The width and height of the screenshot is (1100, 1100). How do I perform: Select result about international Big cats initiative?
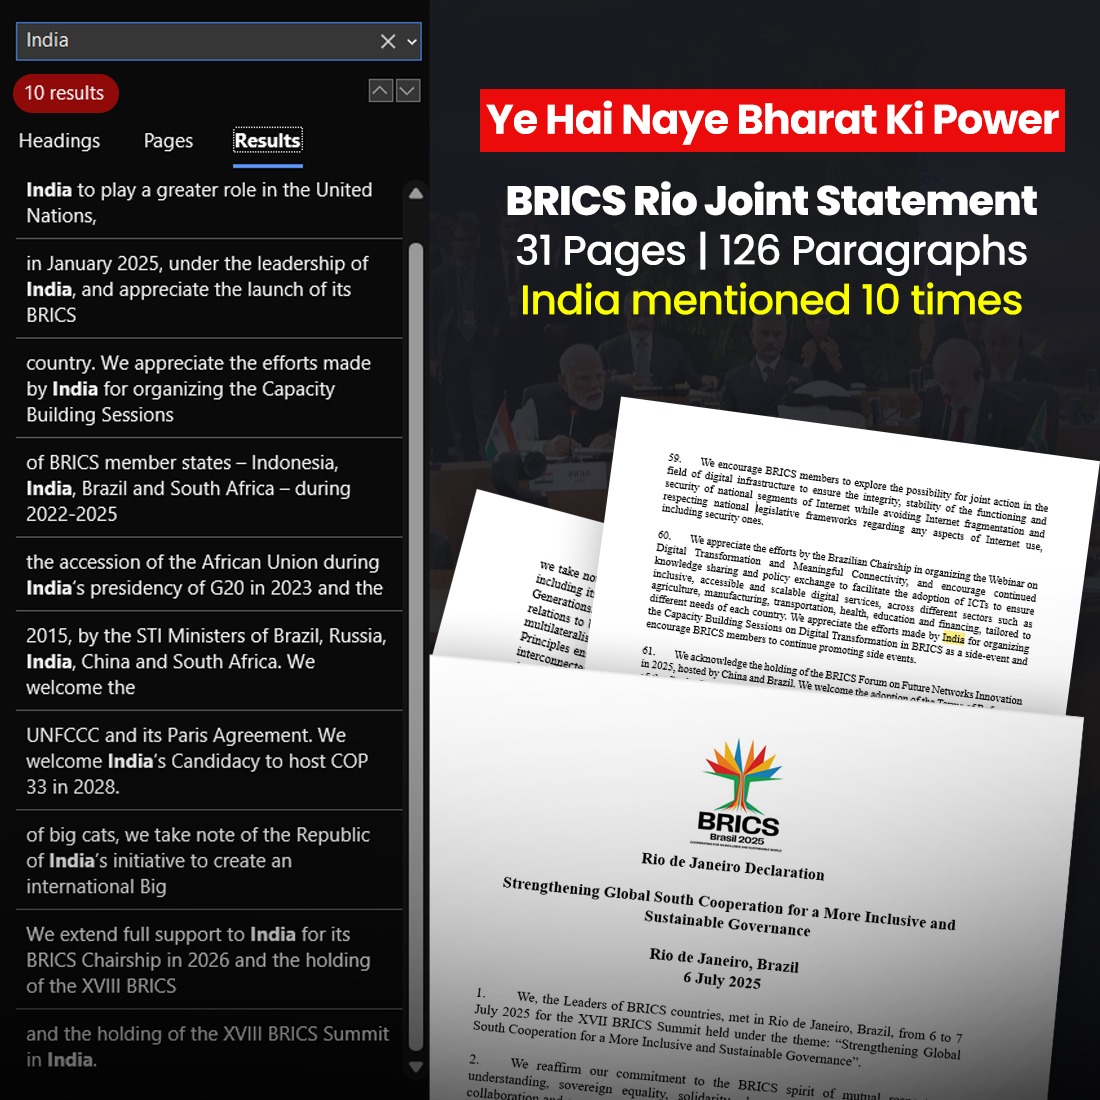(x=209, y=860)
